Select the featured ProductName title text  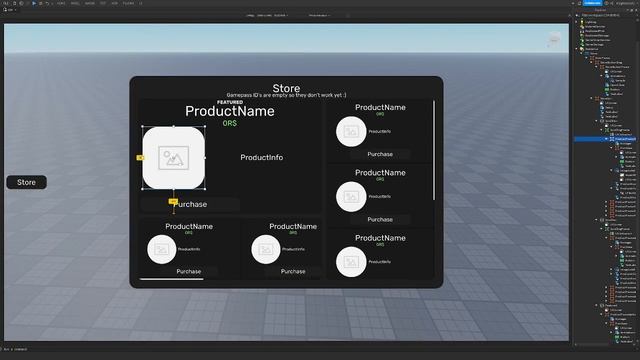[x=230, y=111]
